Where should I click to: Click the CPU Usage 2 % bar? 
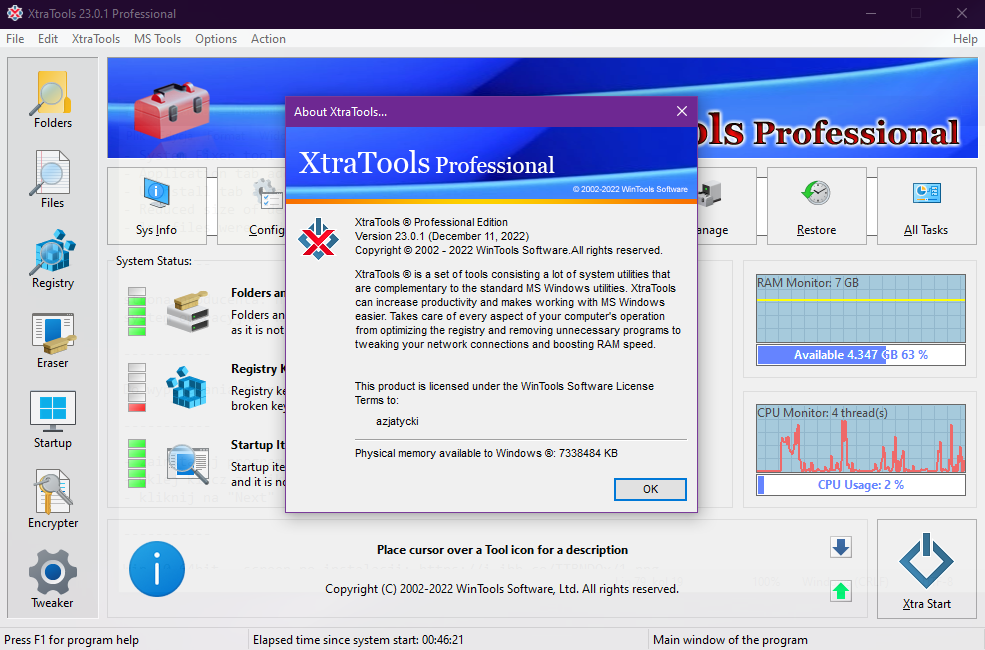click(861, 485)
